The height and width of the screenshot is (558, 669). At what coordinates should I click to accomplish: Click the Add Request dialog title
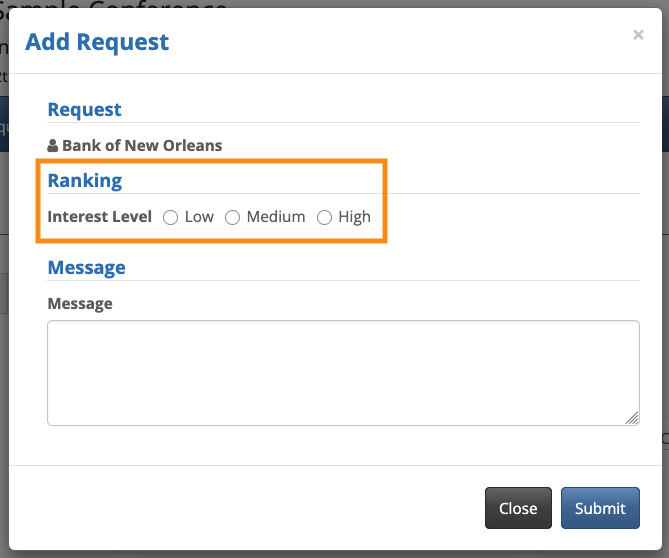97,42
